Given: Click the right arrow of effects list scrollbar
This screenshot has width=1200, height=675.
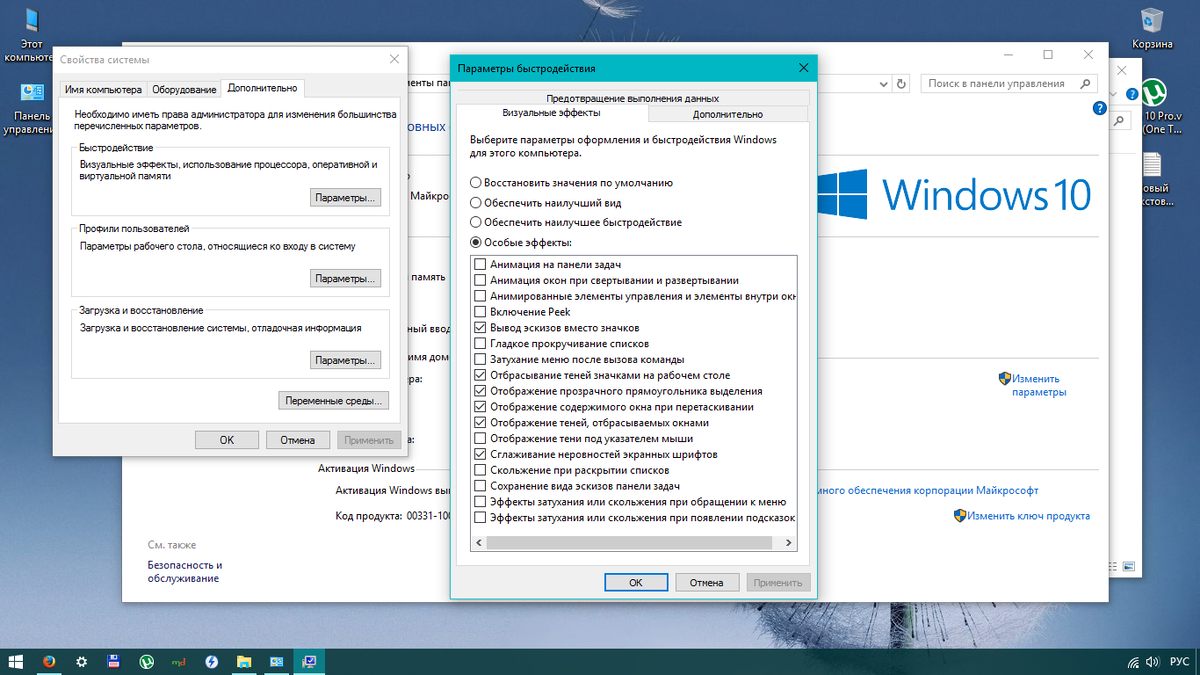Looking at the screenshot, I should click(x=789, y=543).
